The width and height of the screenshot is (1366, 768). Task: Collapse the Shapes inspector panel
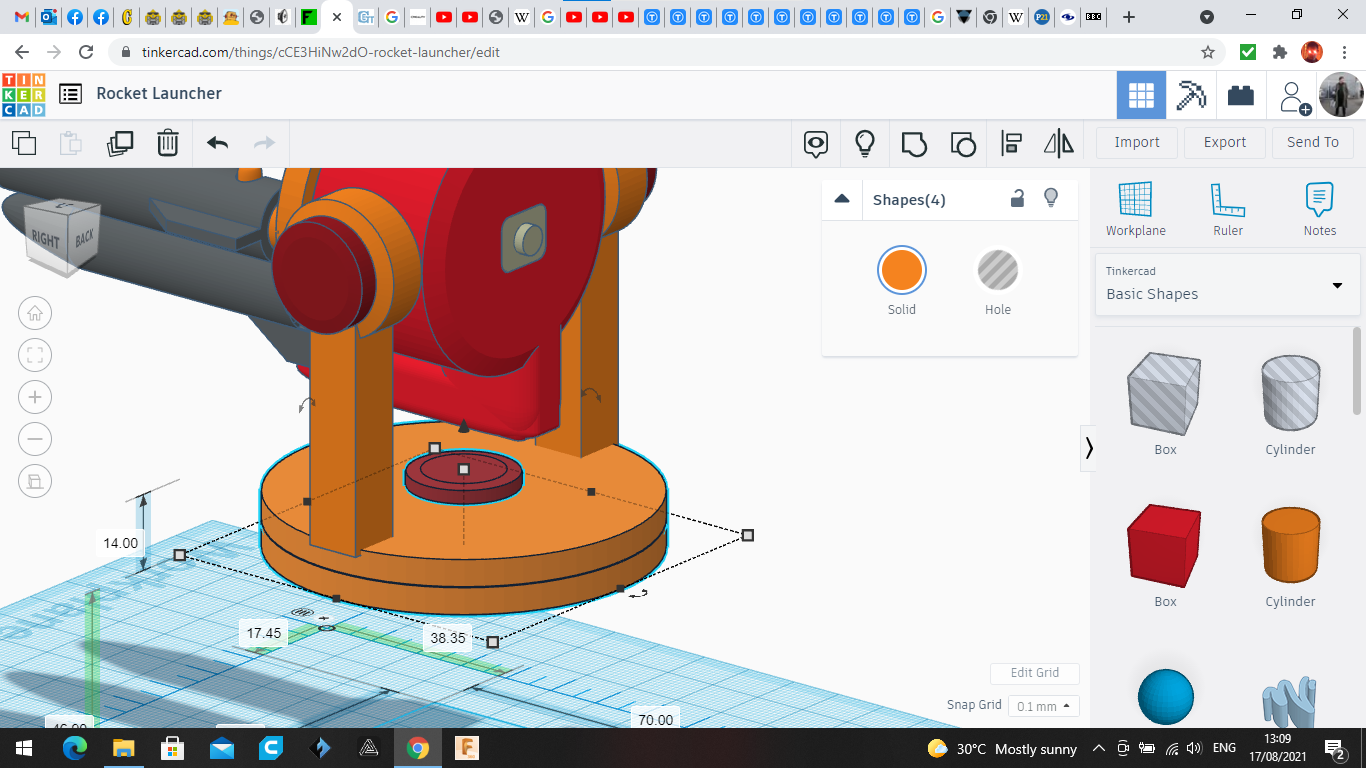842,199
